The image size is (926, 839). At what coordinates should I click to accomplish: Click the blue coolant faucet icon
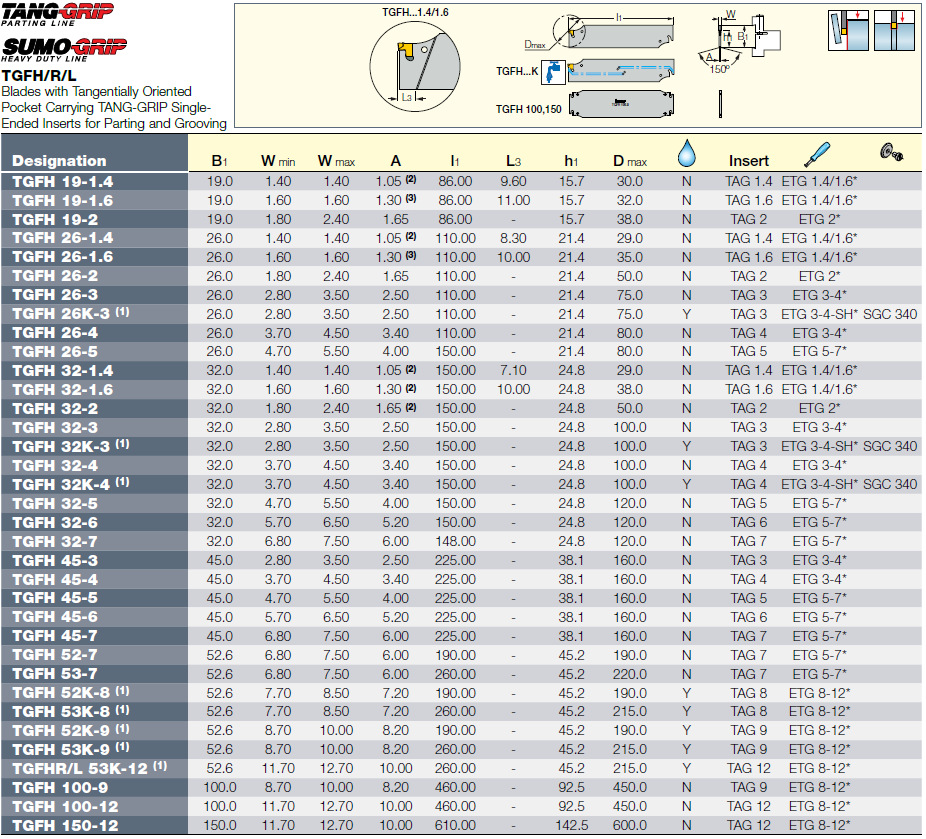[x=553, y=72]
